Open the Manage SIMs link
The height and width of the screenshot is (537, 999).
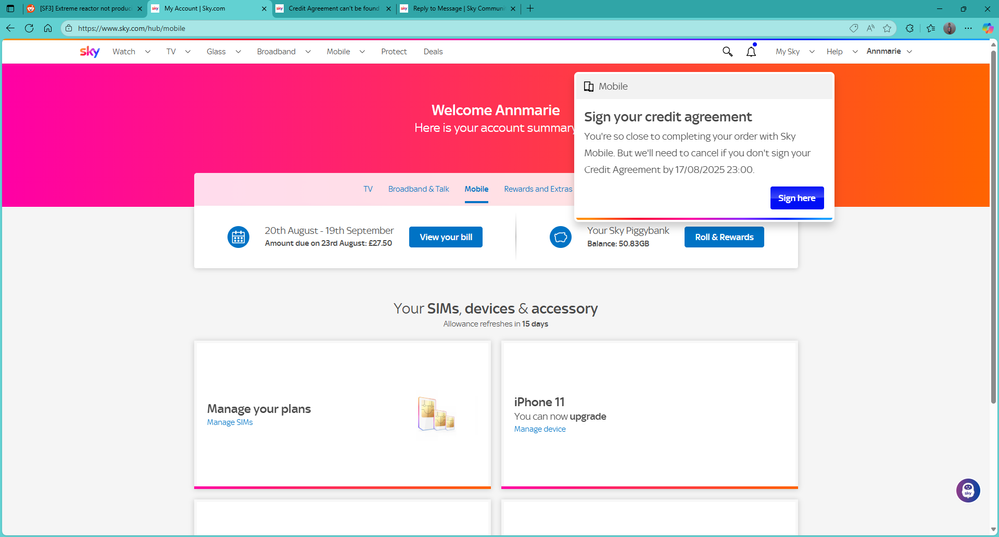(229, 423)
